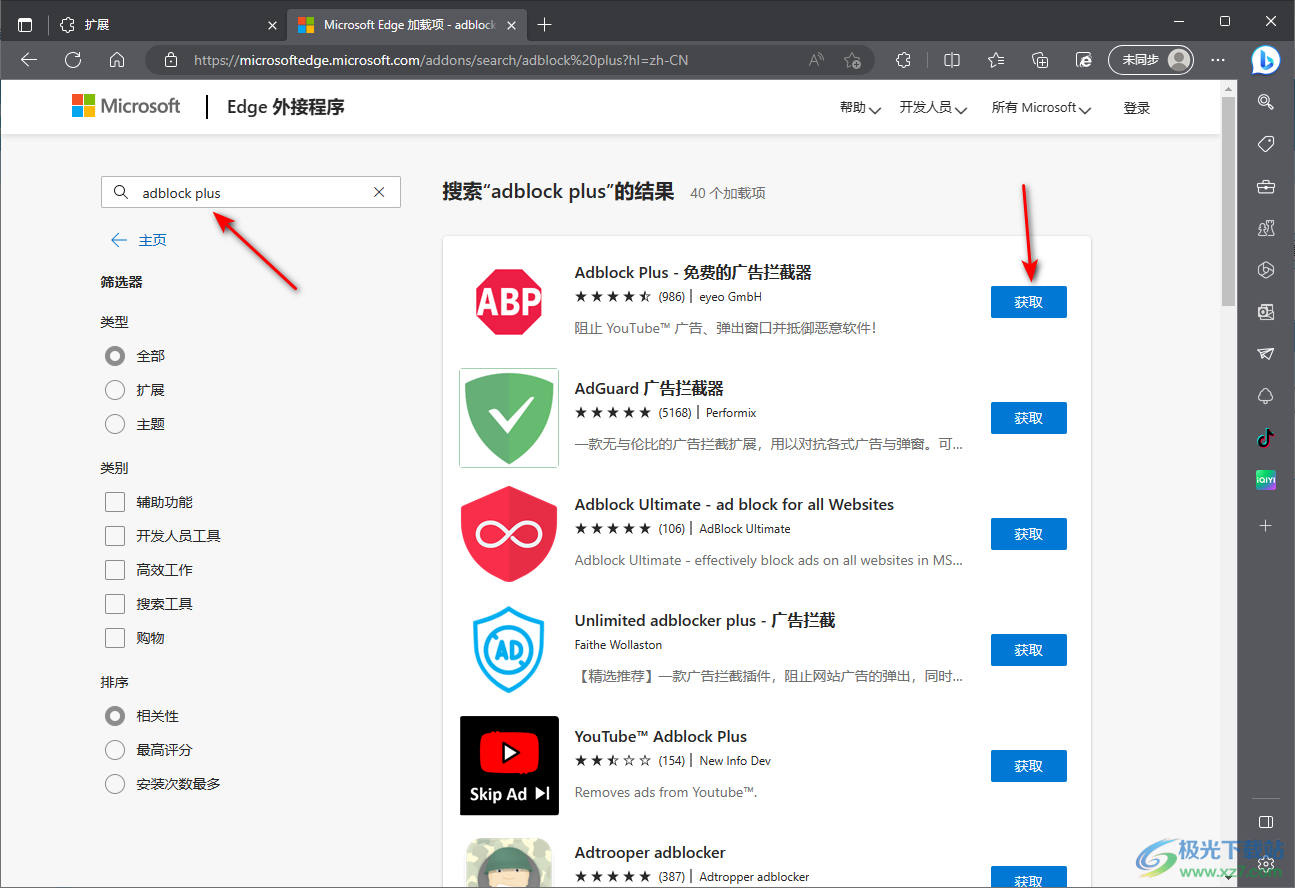Image resolution: width=1295 pixels, height=888 pixels.
Task: Open the AdGuard green shield thumbnail
Action: (x=509, y=418)
